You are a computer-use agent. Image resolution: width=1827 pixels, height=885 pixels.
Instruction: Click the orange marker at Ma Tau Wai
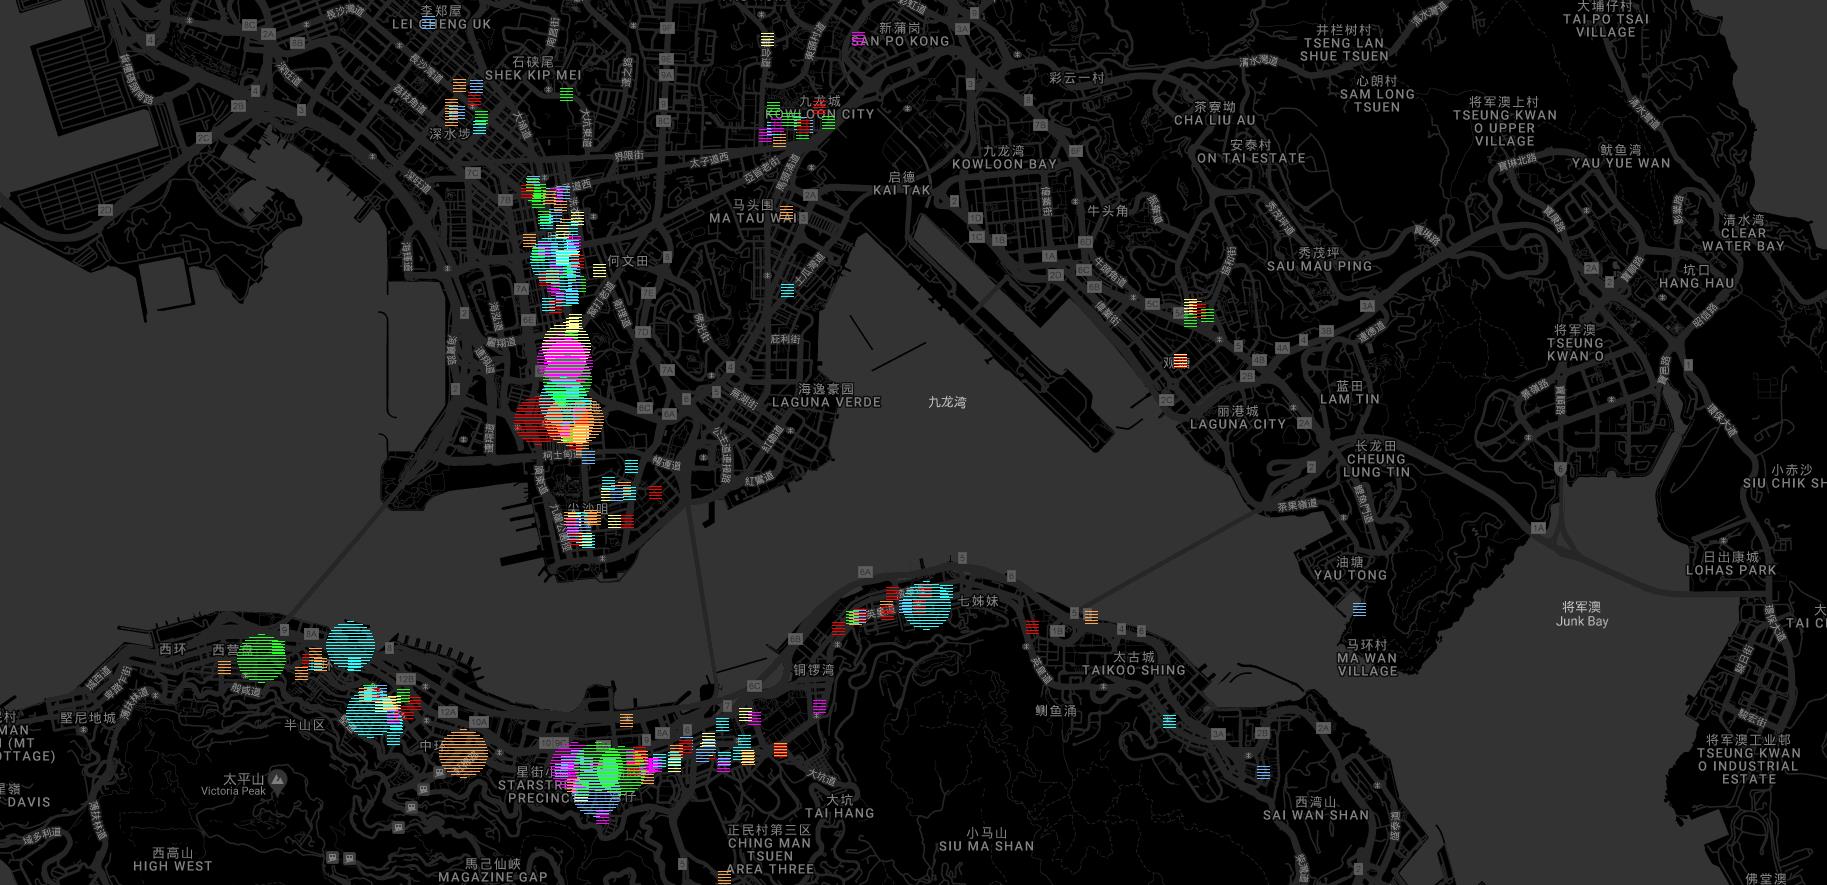point(787,212)
